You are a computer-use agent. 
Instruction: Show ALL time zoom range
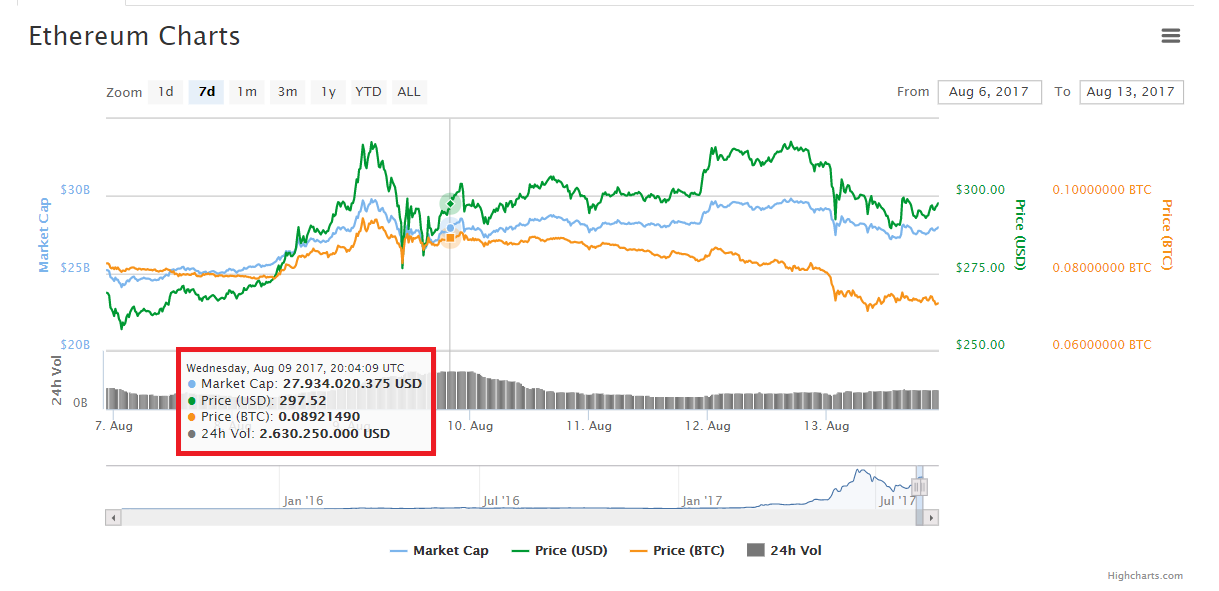tap(408, 92)
